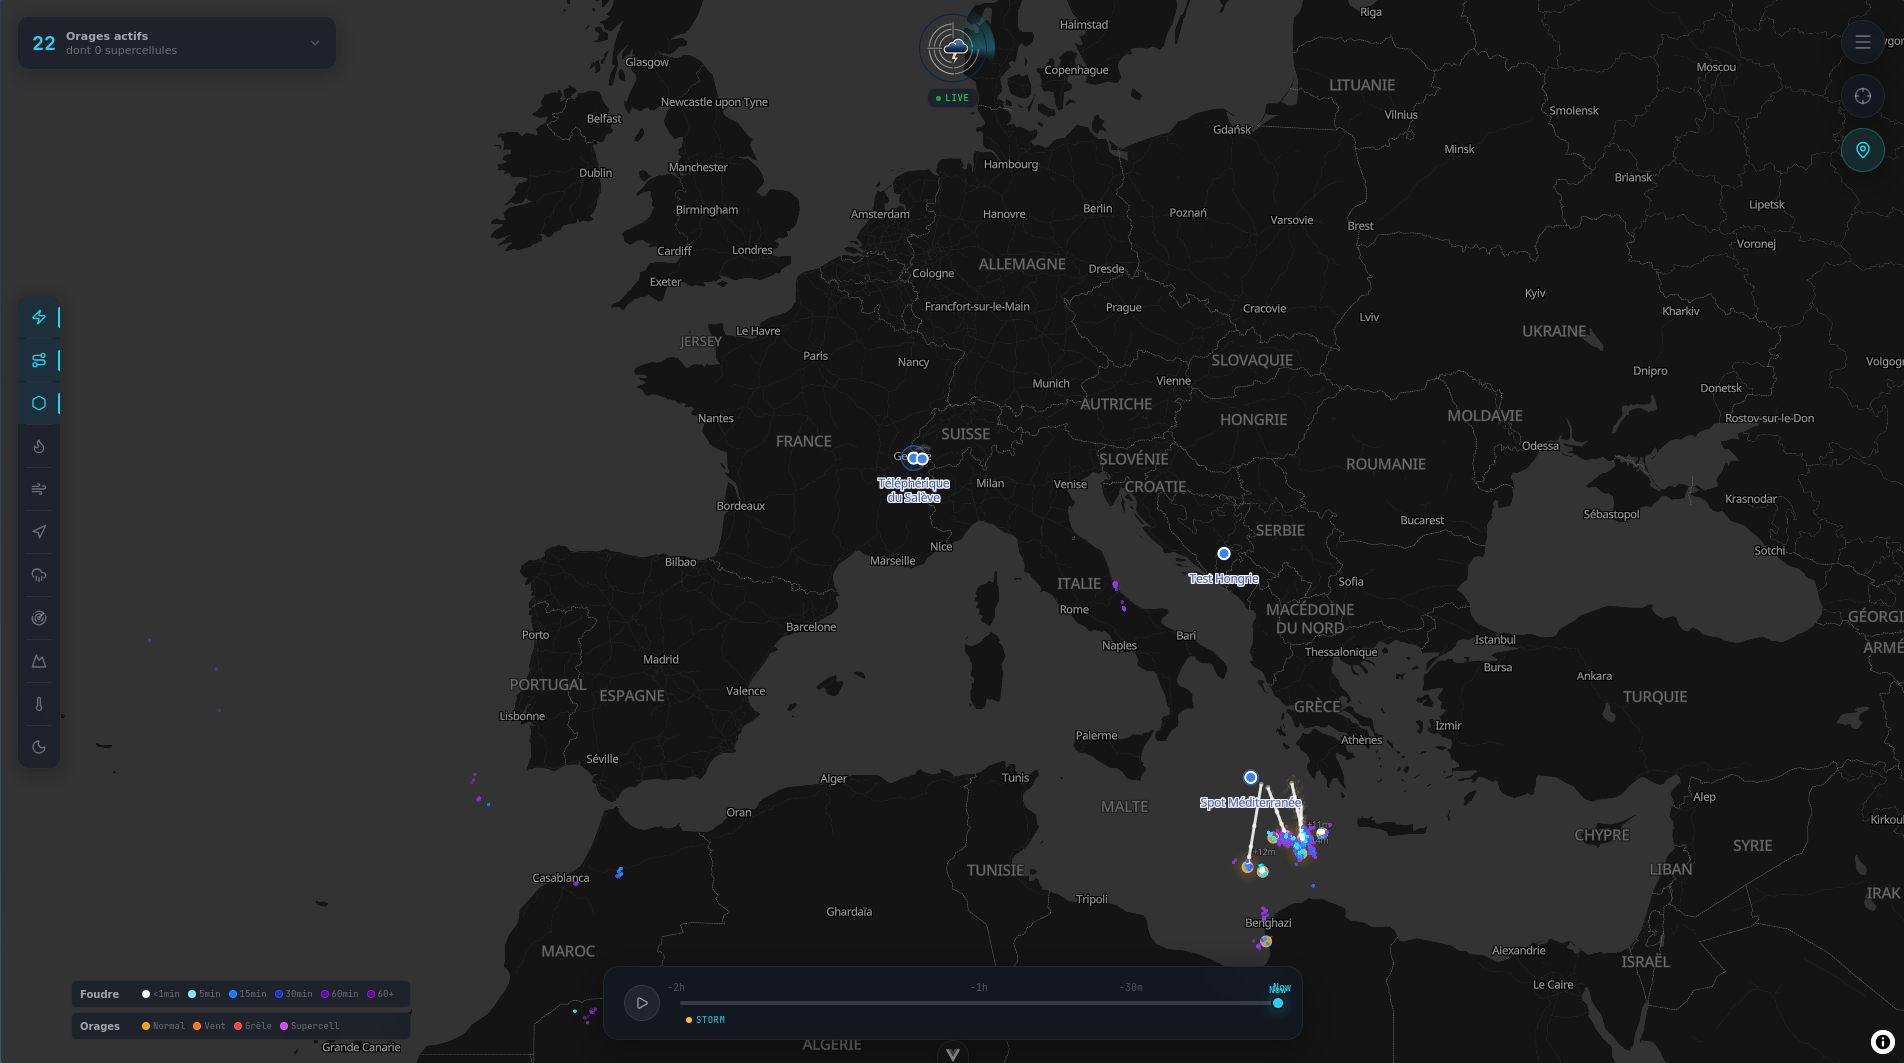Open the crosshair centering menu option
Screen dimensions: 1904x1063
[x=1862, y=96]
